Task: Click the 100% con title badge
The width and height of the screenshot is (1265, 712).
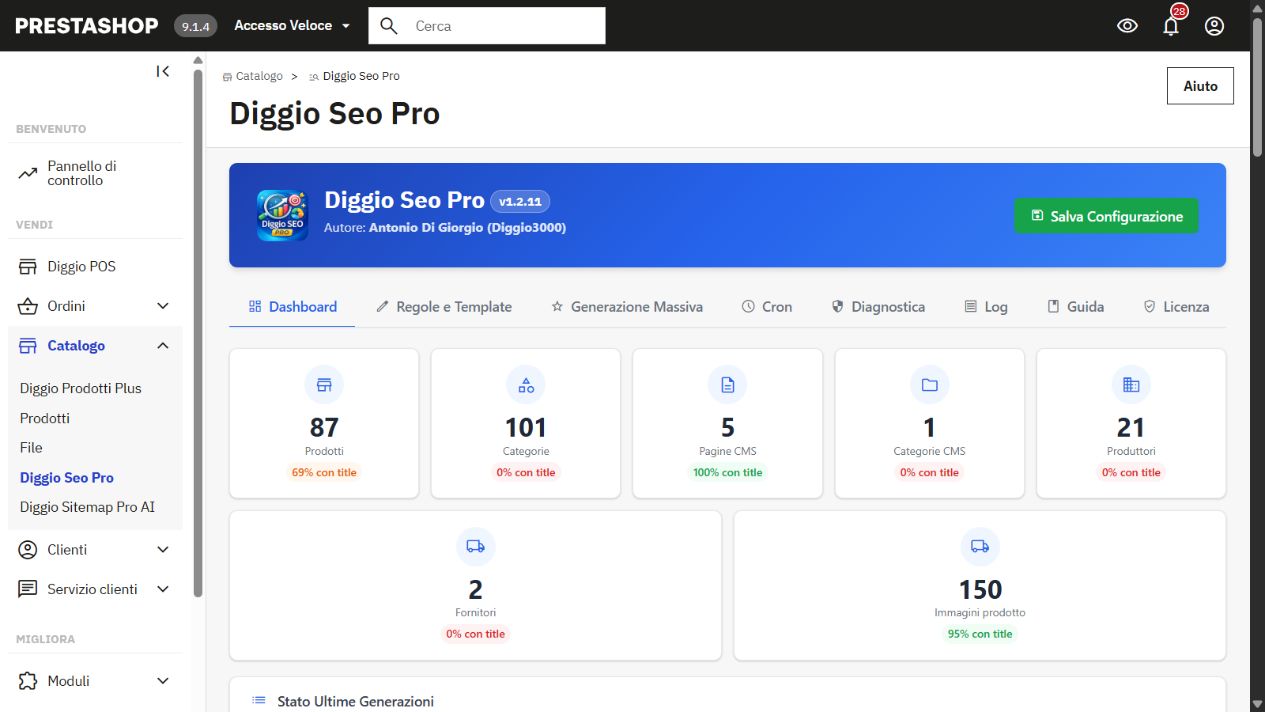Action: click(728, 472)
